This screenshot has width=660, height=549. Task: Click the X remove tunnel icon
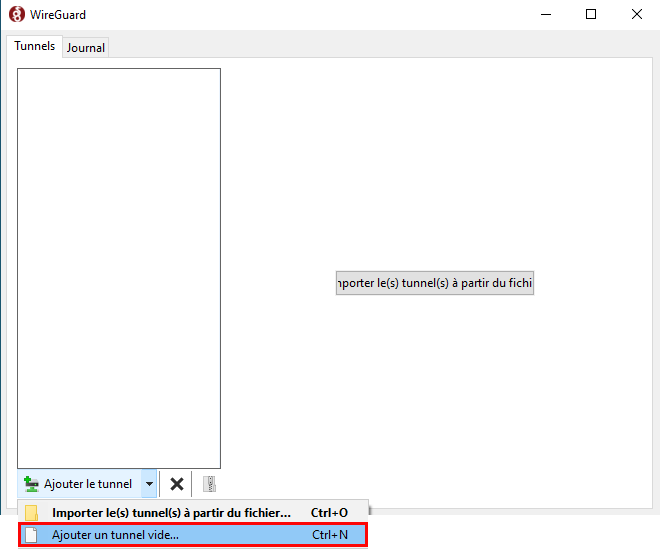coord(177,484)
